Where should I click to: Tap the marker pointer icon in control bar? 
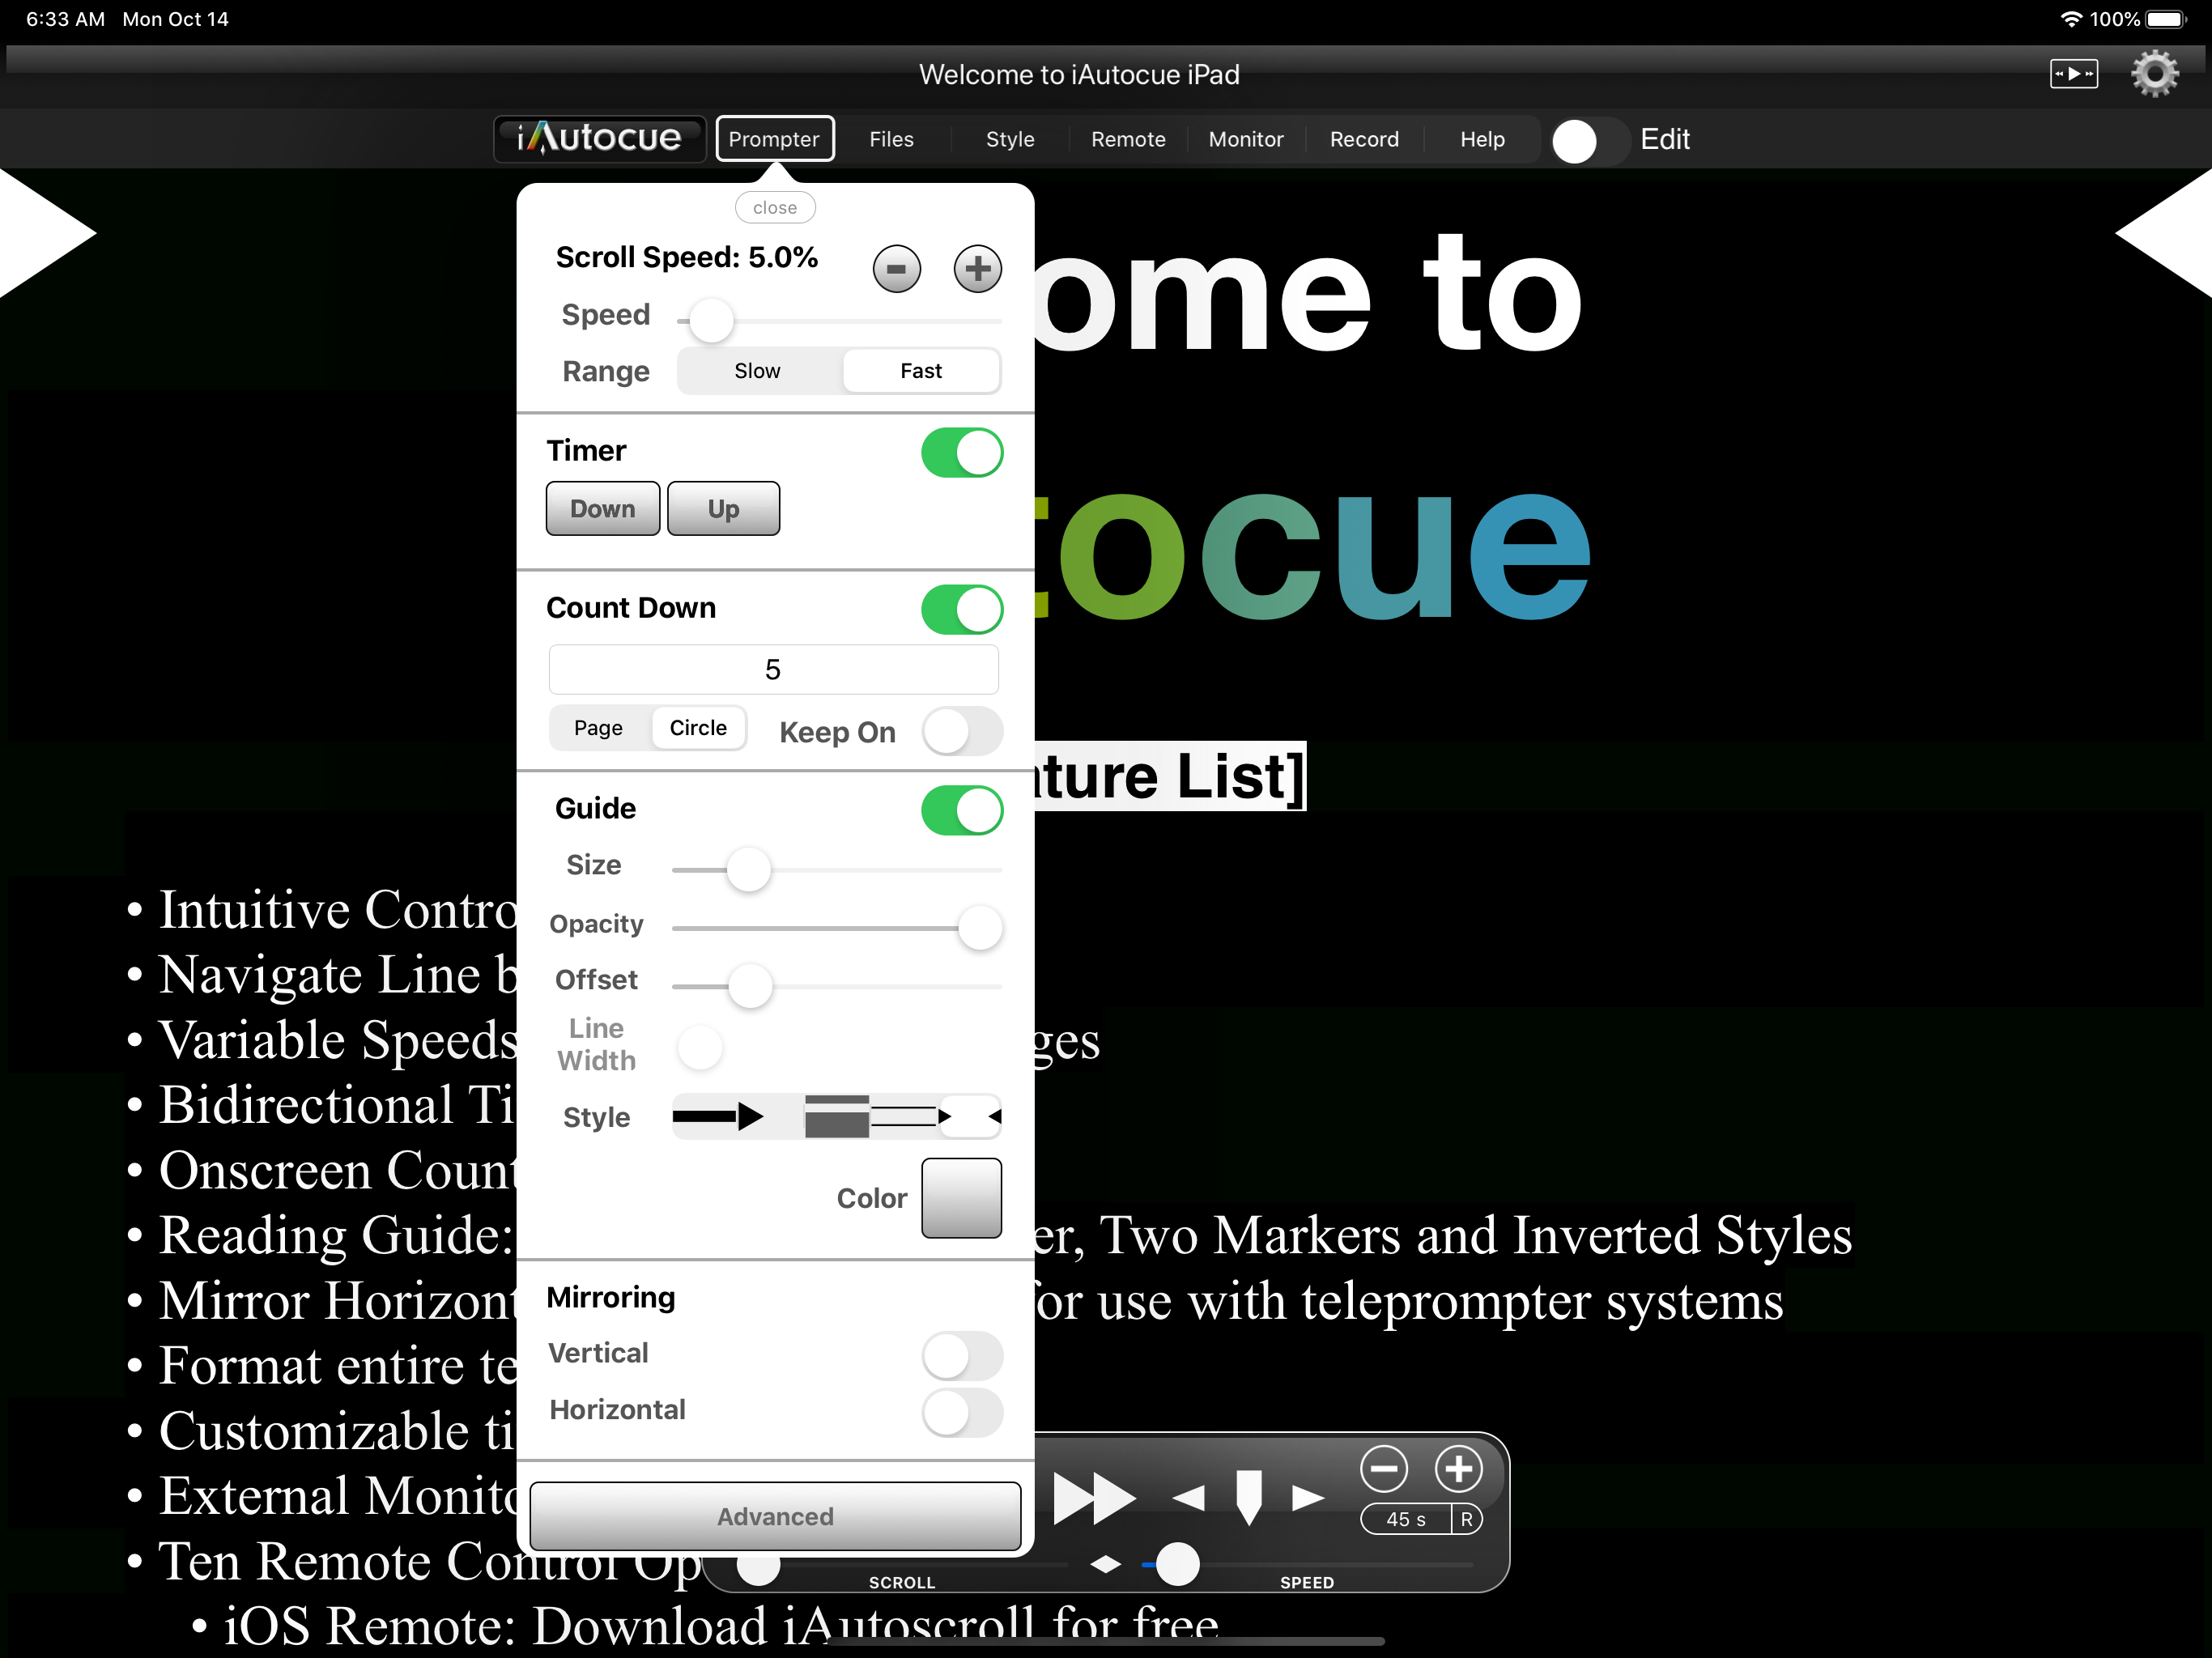coord(1249,1497)
